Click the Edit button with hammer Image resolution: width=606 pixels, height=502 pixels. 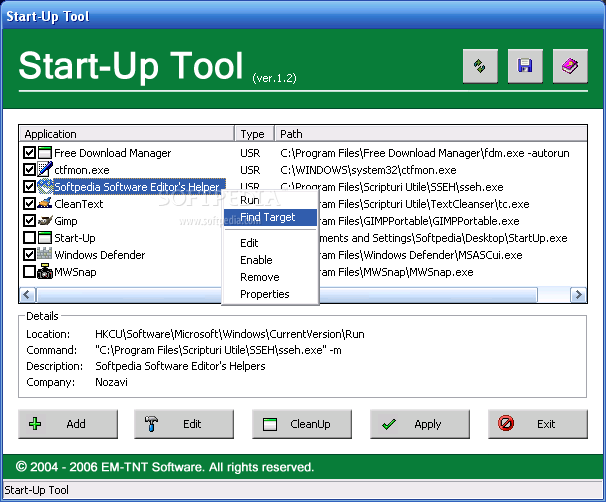(184, 424)
